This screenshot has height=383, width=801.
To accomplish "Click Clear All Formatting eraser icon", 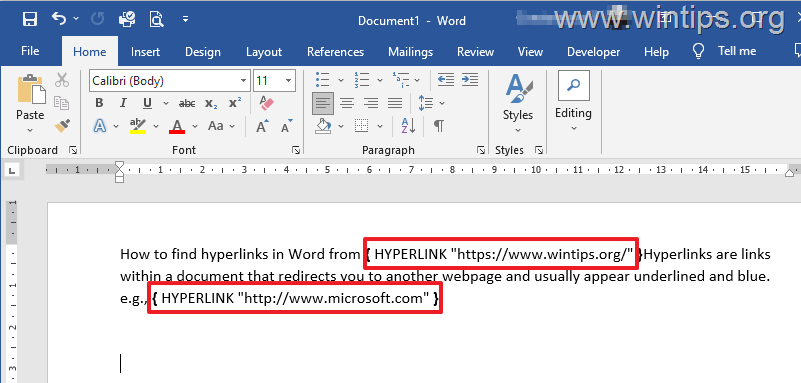I will click(266, 103).
